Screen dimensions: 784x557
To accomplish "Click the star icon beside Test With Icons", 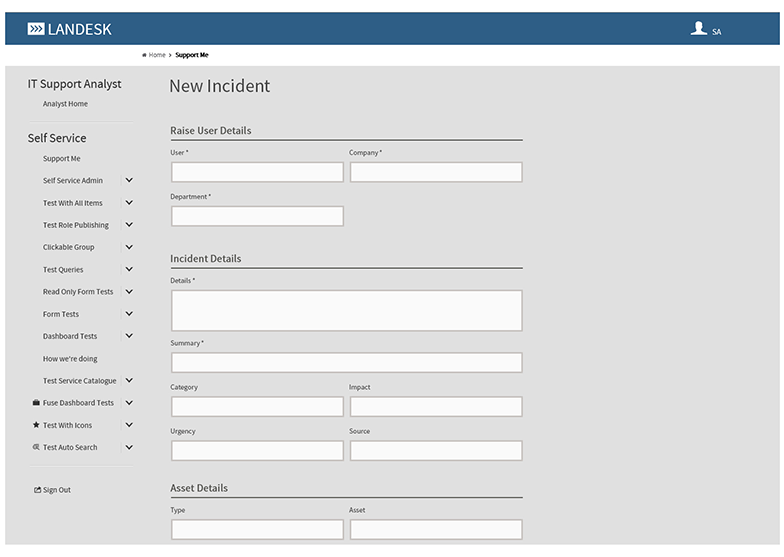I will [x=36, y=425].
